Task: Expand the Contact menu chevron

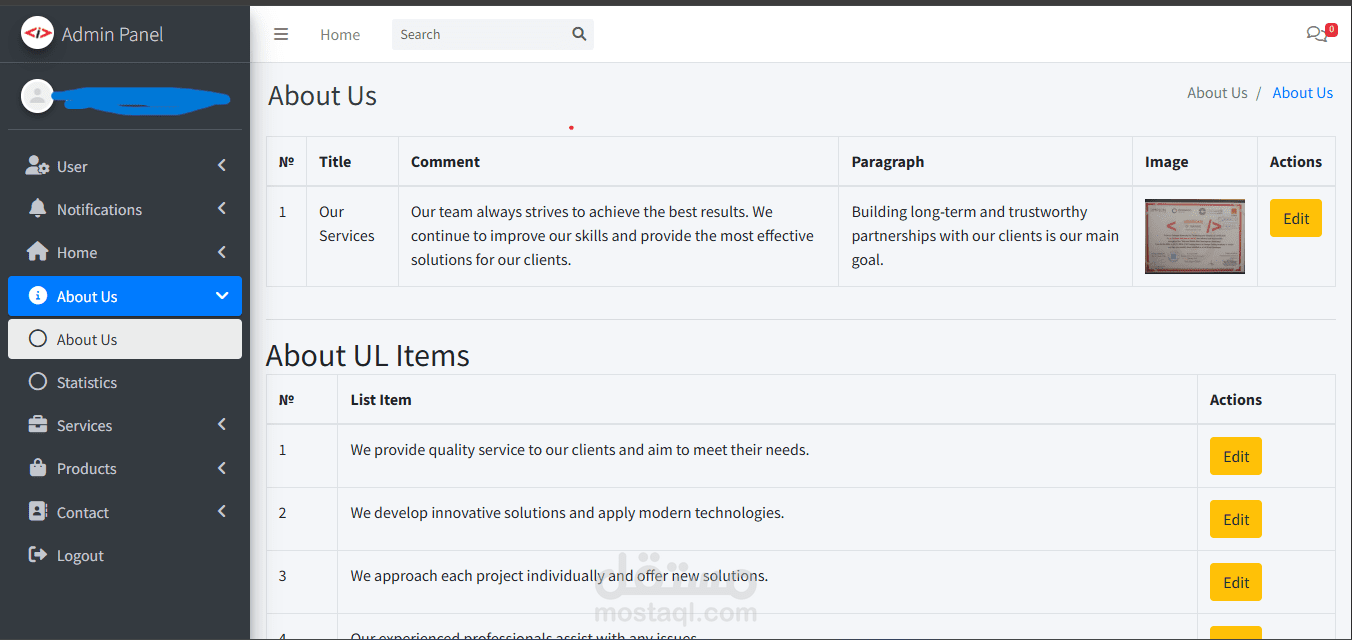Action: coord(222,512)
